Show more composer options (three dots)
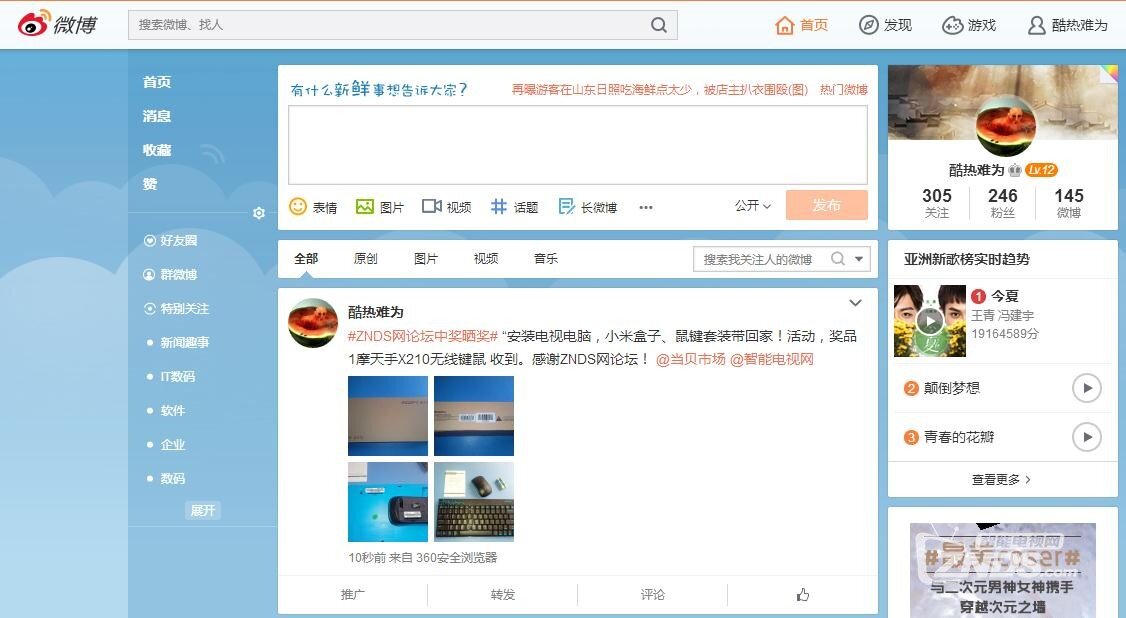The width and height of the screenshot is (1126, 618). pos(646,207)
